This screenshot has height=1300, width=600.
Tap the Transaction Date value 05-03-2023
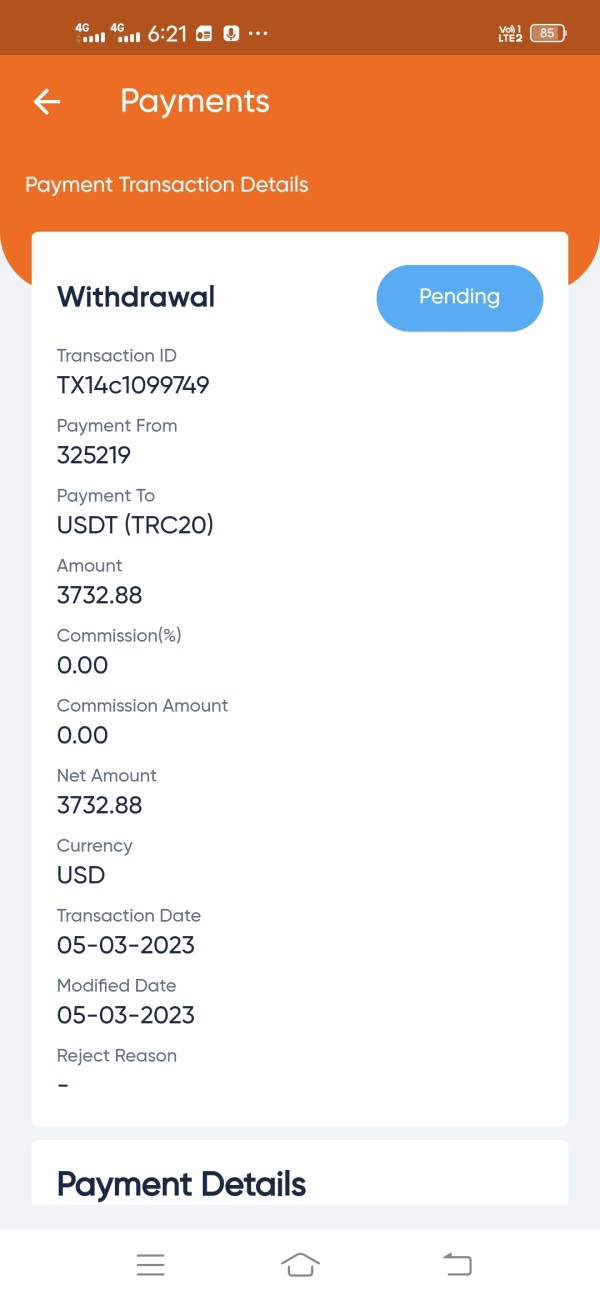pos(126,945)
